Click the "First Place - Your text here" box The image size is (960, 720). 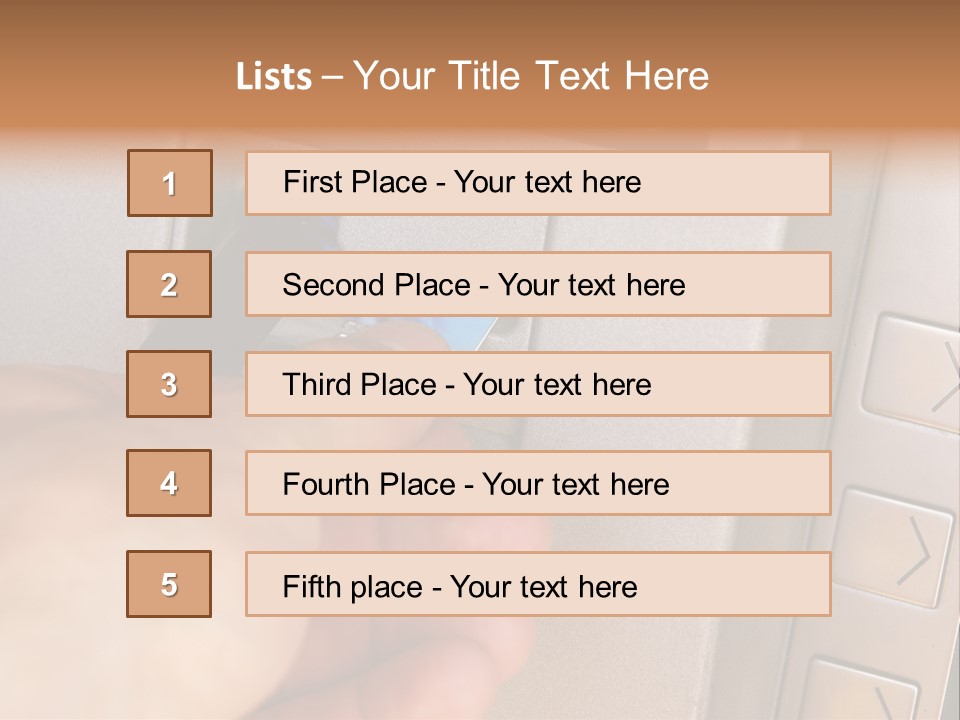pos(538,183)
